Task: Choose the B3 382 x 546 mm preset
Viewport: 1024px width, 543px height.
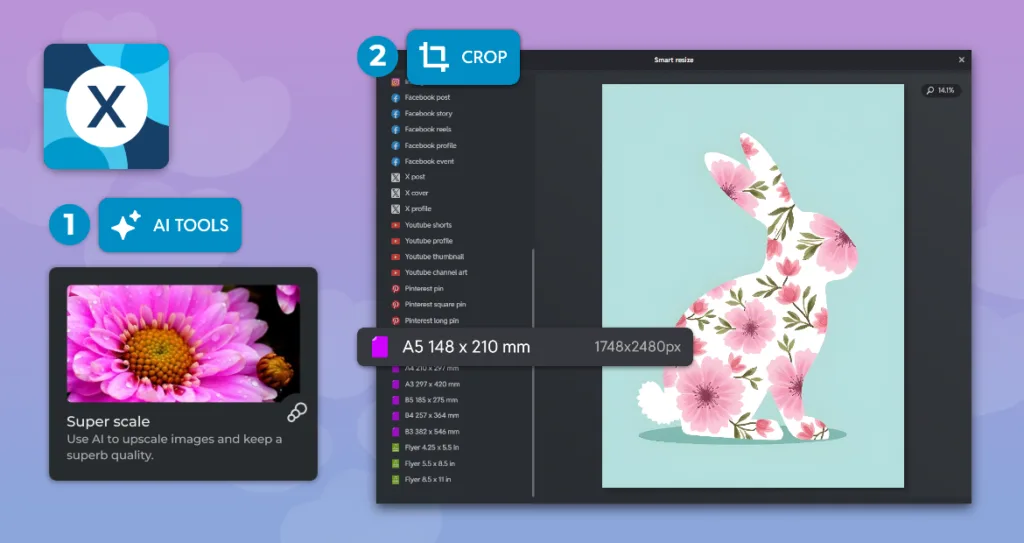Action: (x=432, y=432)
